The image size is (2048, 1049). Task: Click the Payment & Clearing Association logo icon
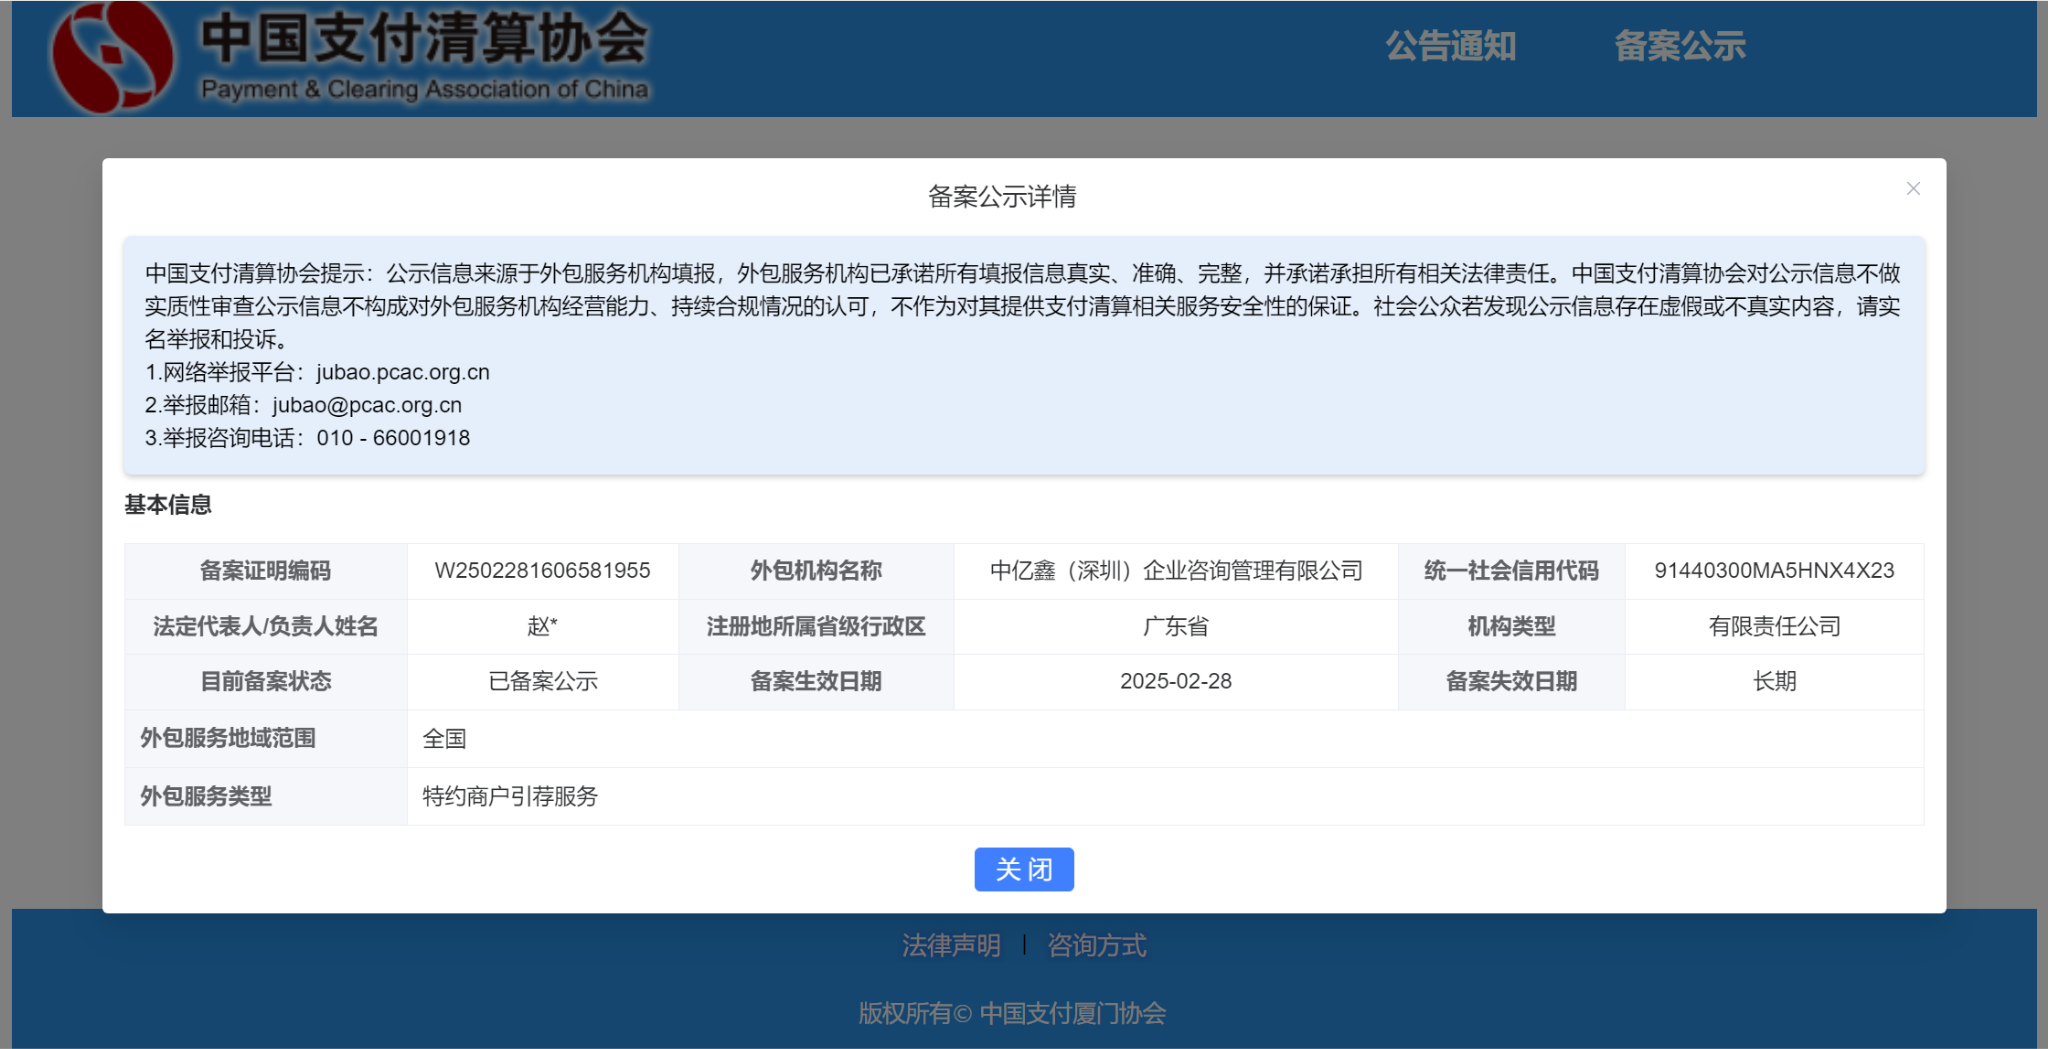coord(112,56)
